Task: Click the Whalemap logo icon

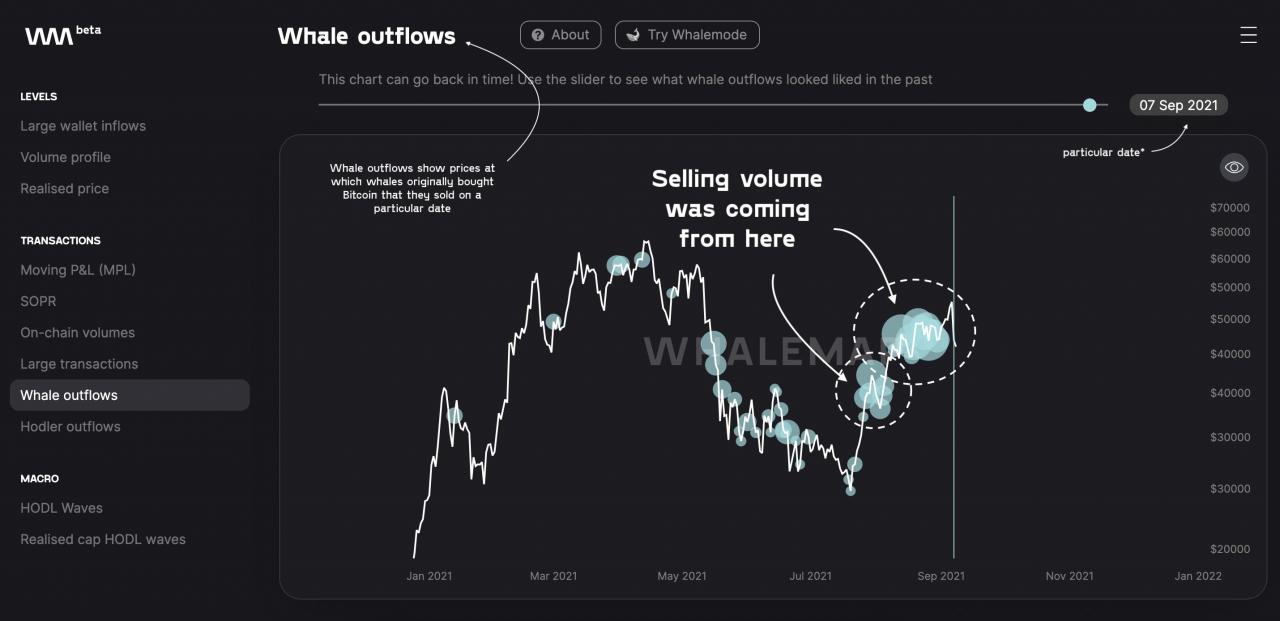Action: point(49,36)
